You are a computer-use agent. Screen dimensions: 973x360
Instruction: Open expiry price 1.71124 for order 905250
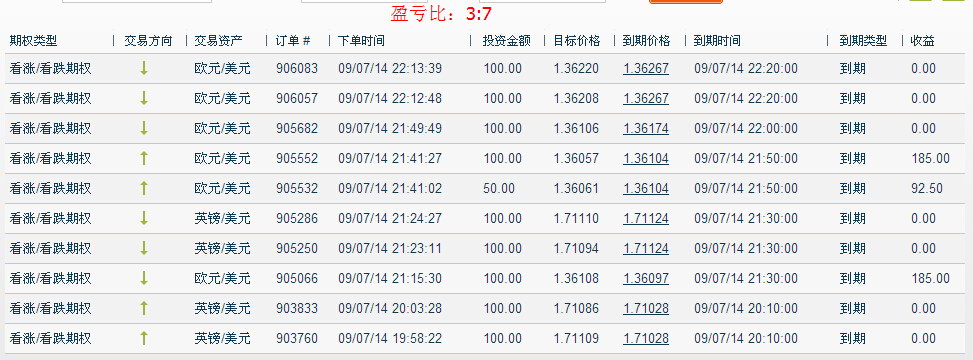point(646,248)
